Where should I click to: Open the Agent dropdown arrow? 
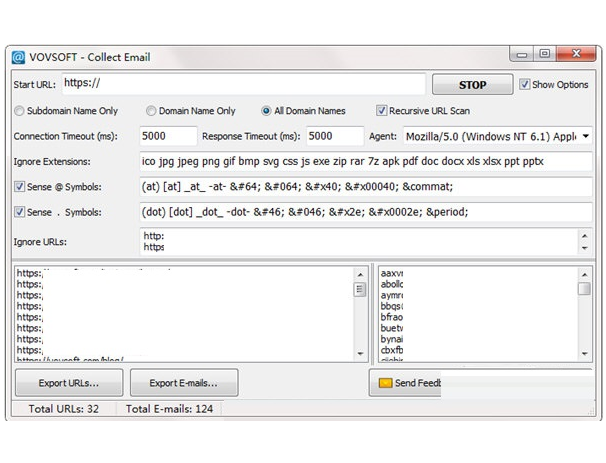click(x=586, y=136)
